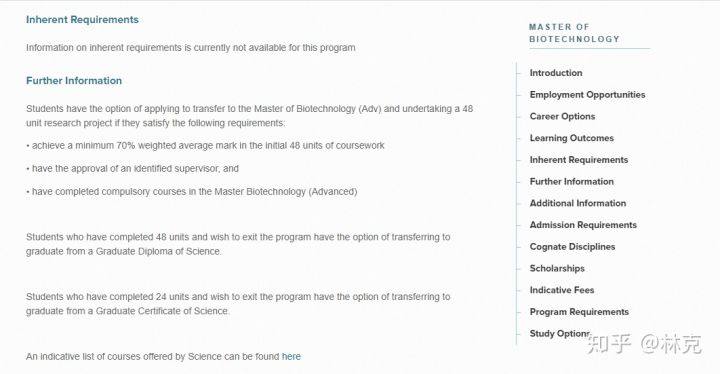720x374 pixels.
Task: Jump to Program Requirements section
Action: [x=579, y=312]
